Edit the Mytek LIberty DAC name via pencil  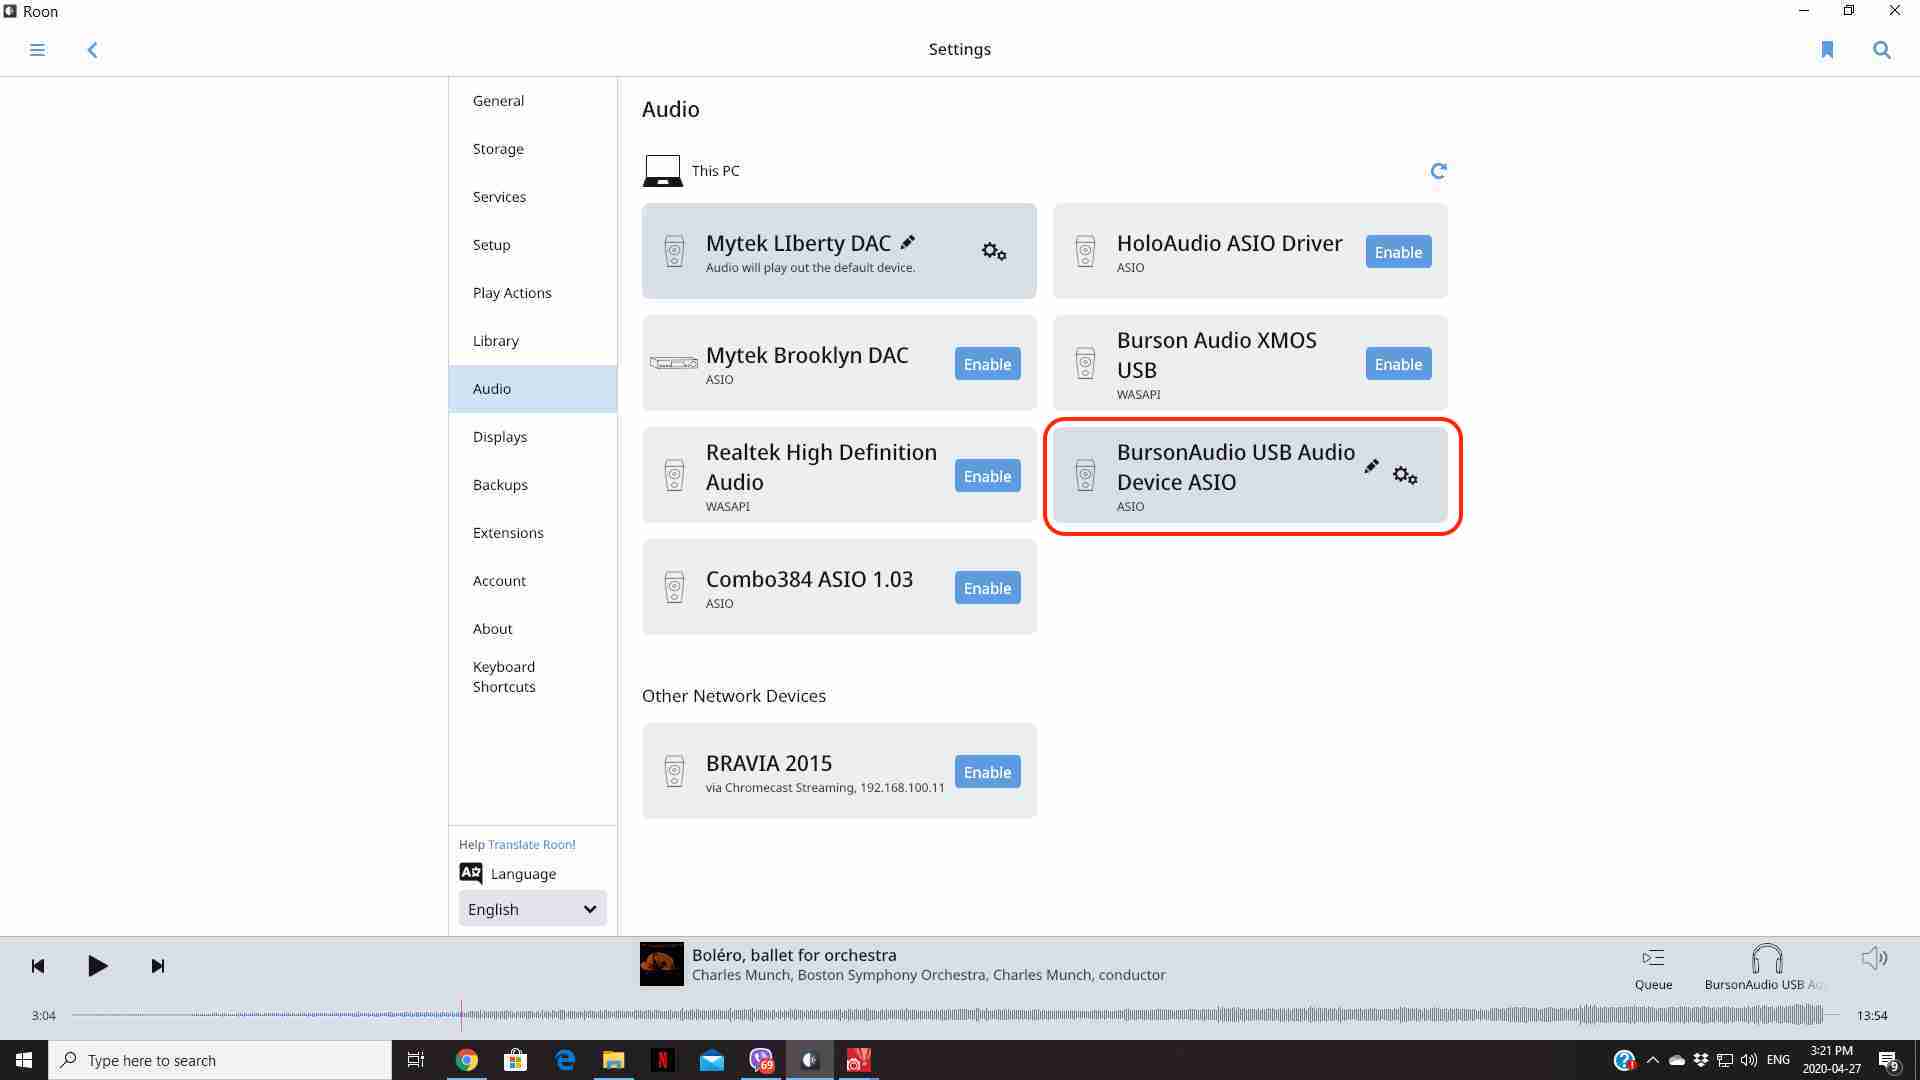(x=908, y=242)
